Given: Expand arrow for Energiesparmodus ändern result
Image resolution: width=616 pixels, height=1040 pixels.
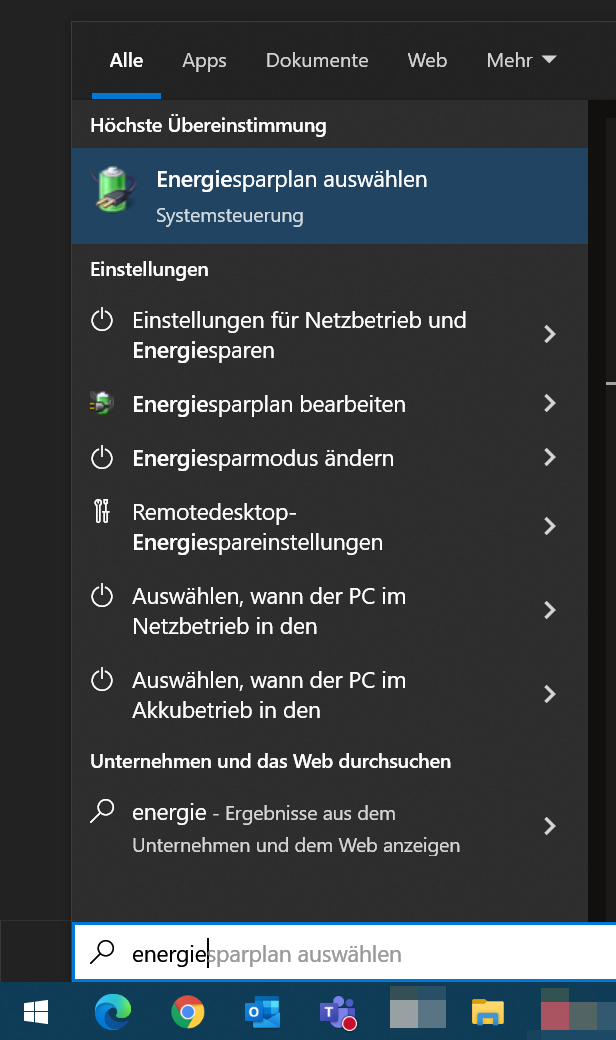Looking at the screenshot, I should tap(549, 458).
